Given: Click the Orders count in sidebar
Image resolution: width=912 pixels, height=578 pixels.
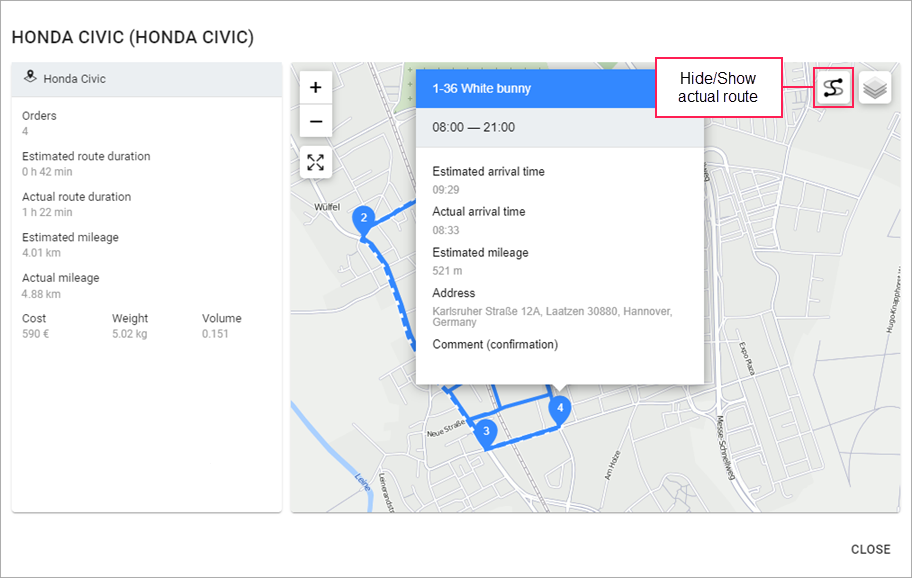Looking at the screenshot, I should [x=26, y=131].
